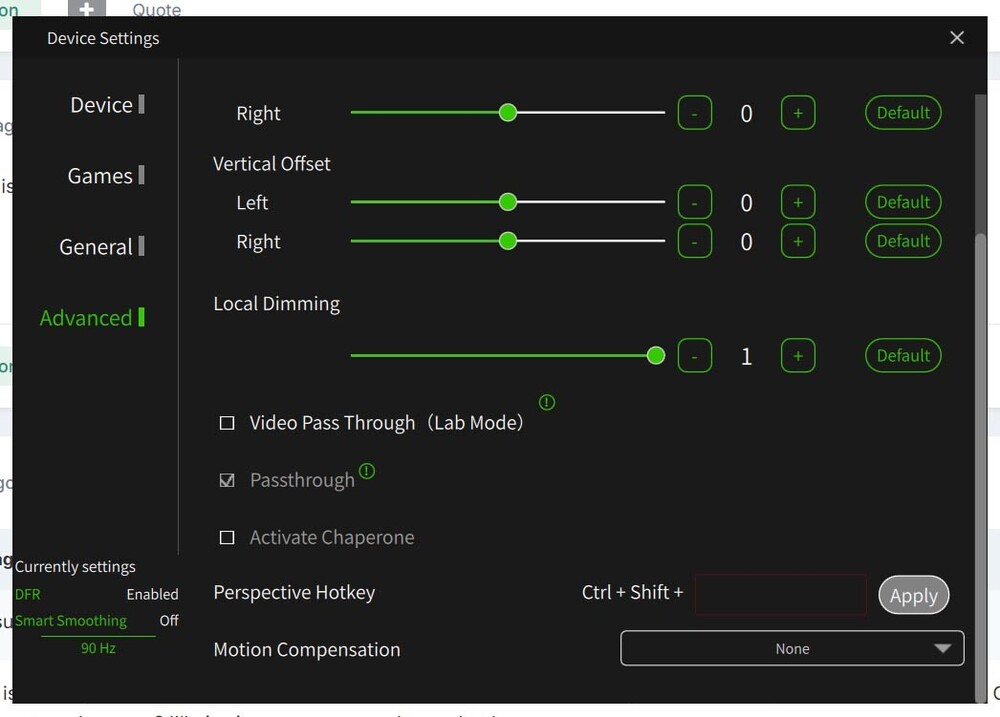Close the Device Settings dialog
Viewport: 1000px width, 717px height.
pos(957,38)
